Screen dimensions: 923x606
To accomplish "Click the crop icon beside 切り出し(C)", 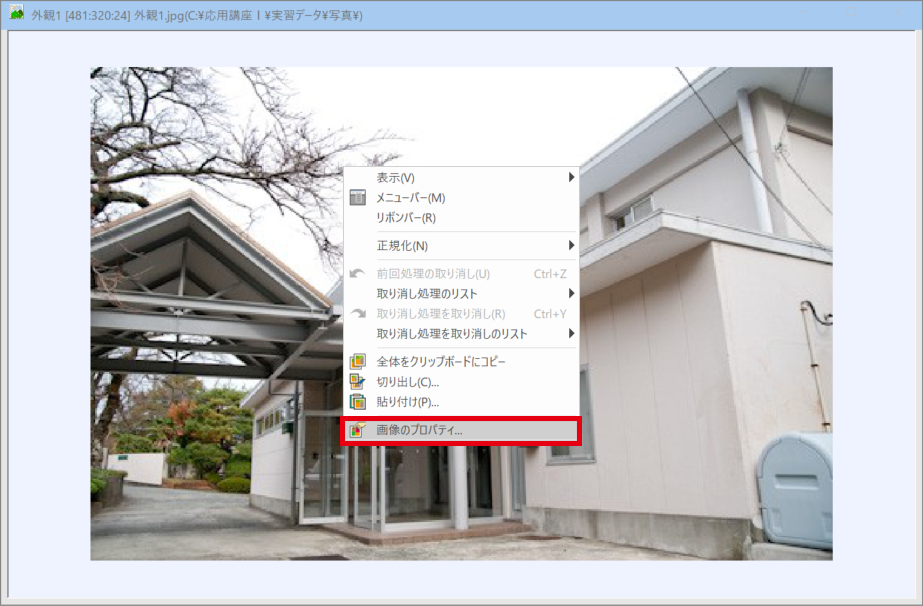I will coord(357,382).
